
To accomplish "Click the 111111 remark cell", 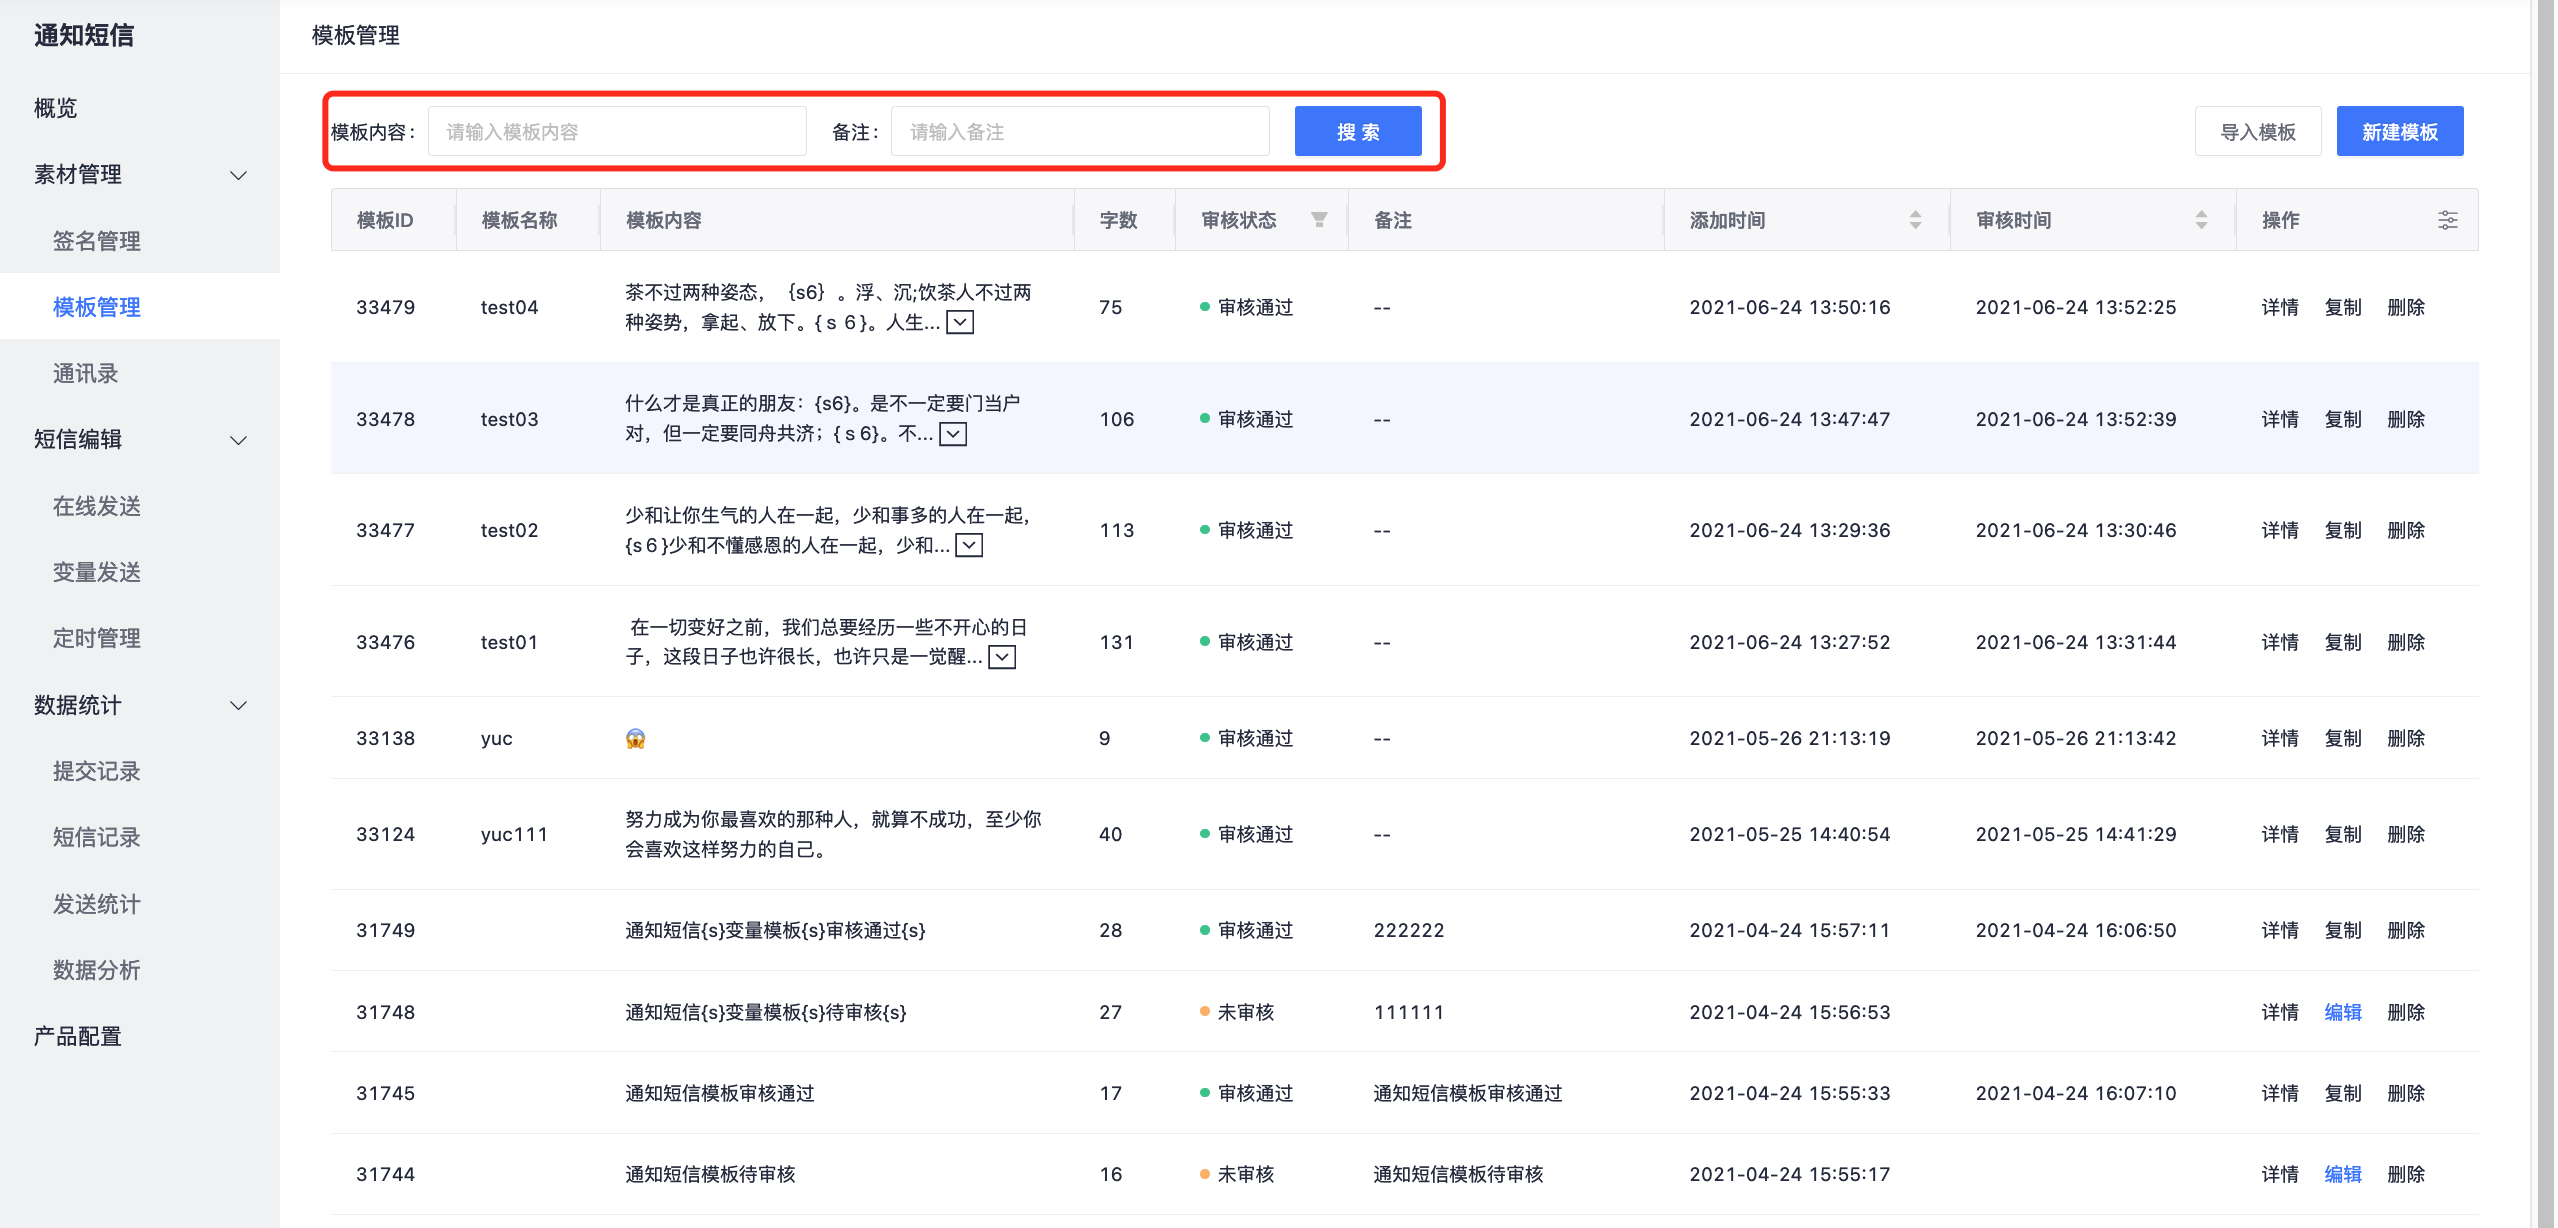I will (1409, 1012).
